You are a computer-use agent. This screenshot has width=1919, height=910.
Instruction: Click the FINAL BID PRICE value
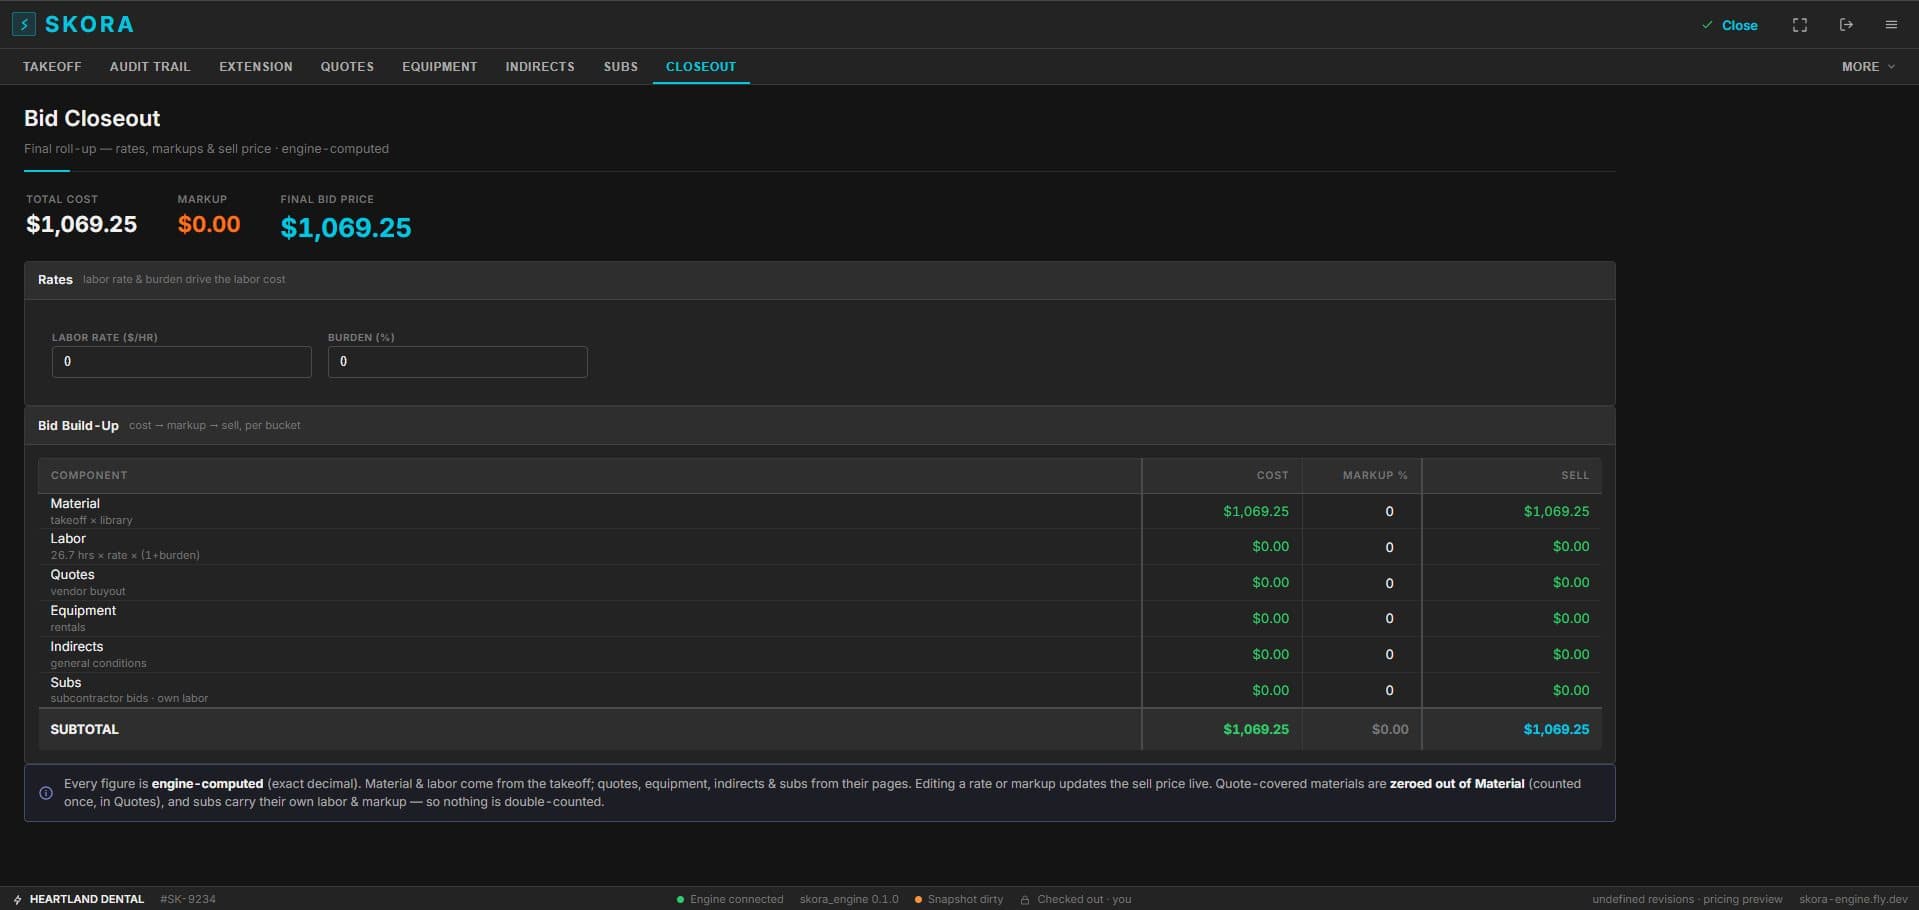[x=346, y=228]
